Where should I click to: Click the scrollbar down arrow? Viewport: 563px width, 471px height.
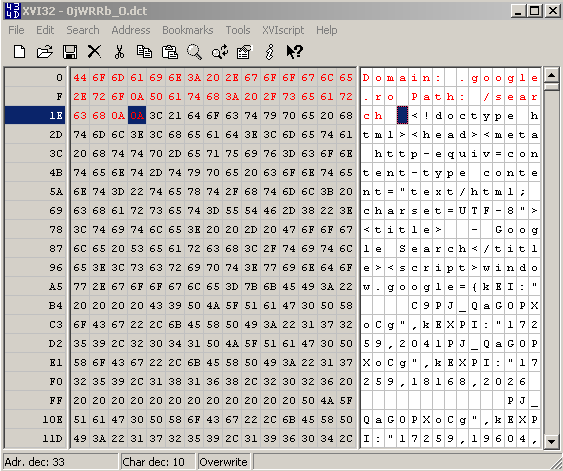point(551,441)
